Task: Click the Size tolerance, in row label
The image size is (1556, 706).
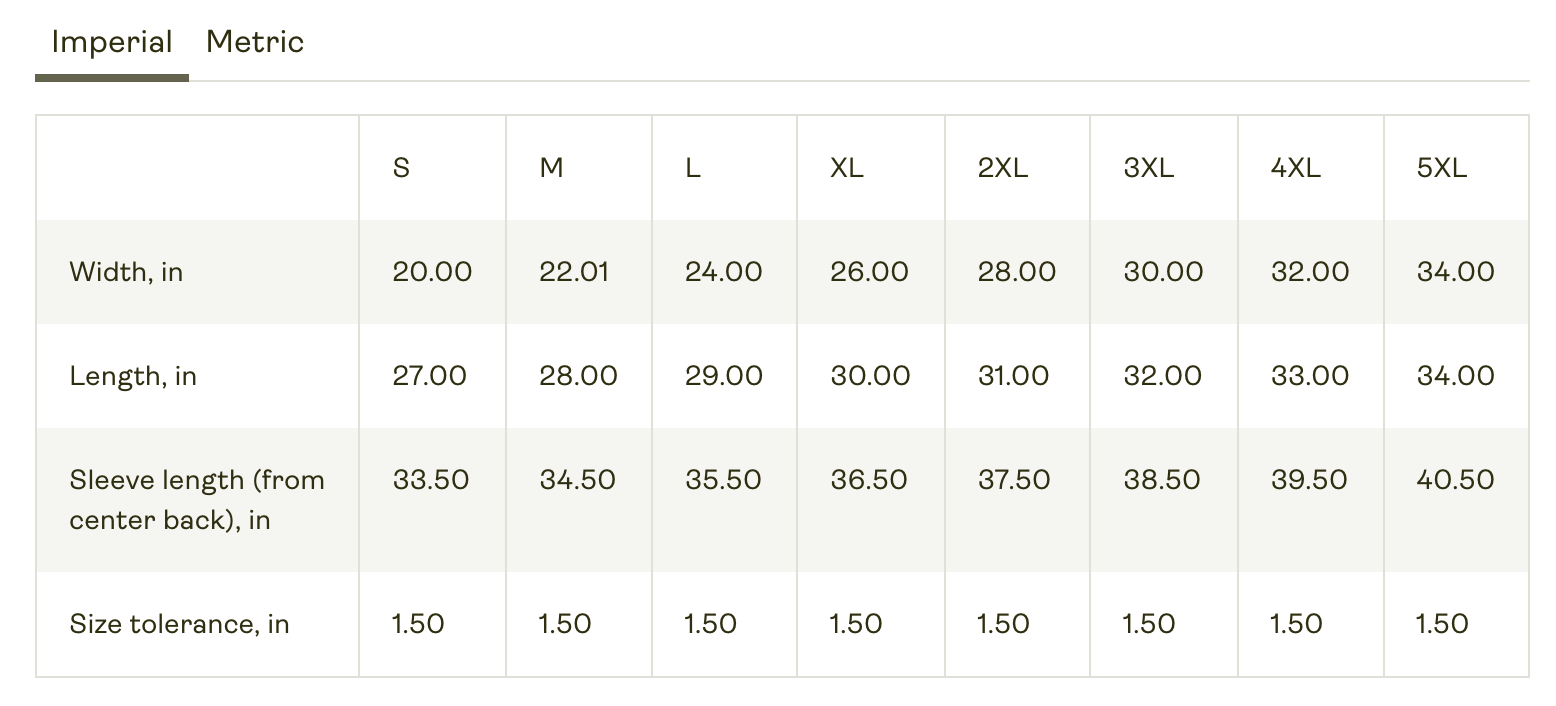Action: pyautogui.click(x=179, y=624)
